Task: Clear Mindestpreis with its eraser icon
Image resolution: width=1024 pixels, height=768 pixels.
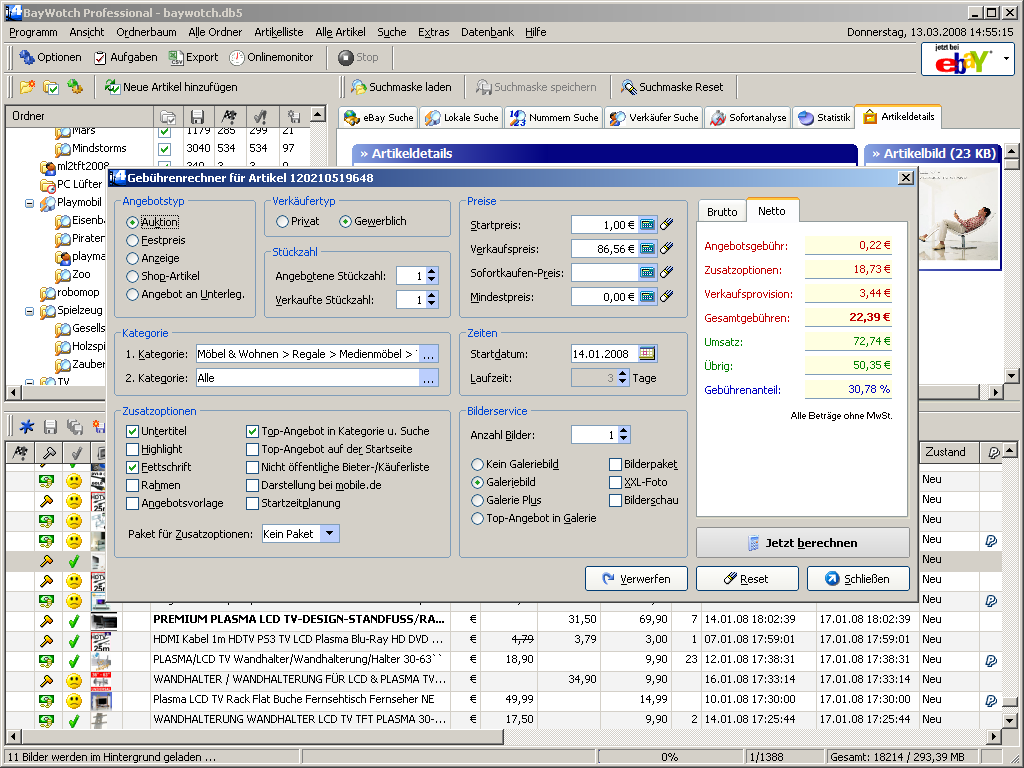Action: click(666, 296)
